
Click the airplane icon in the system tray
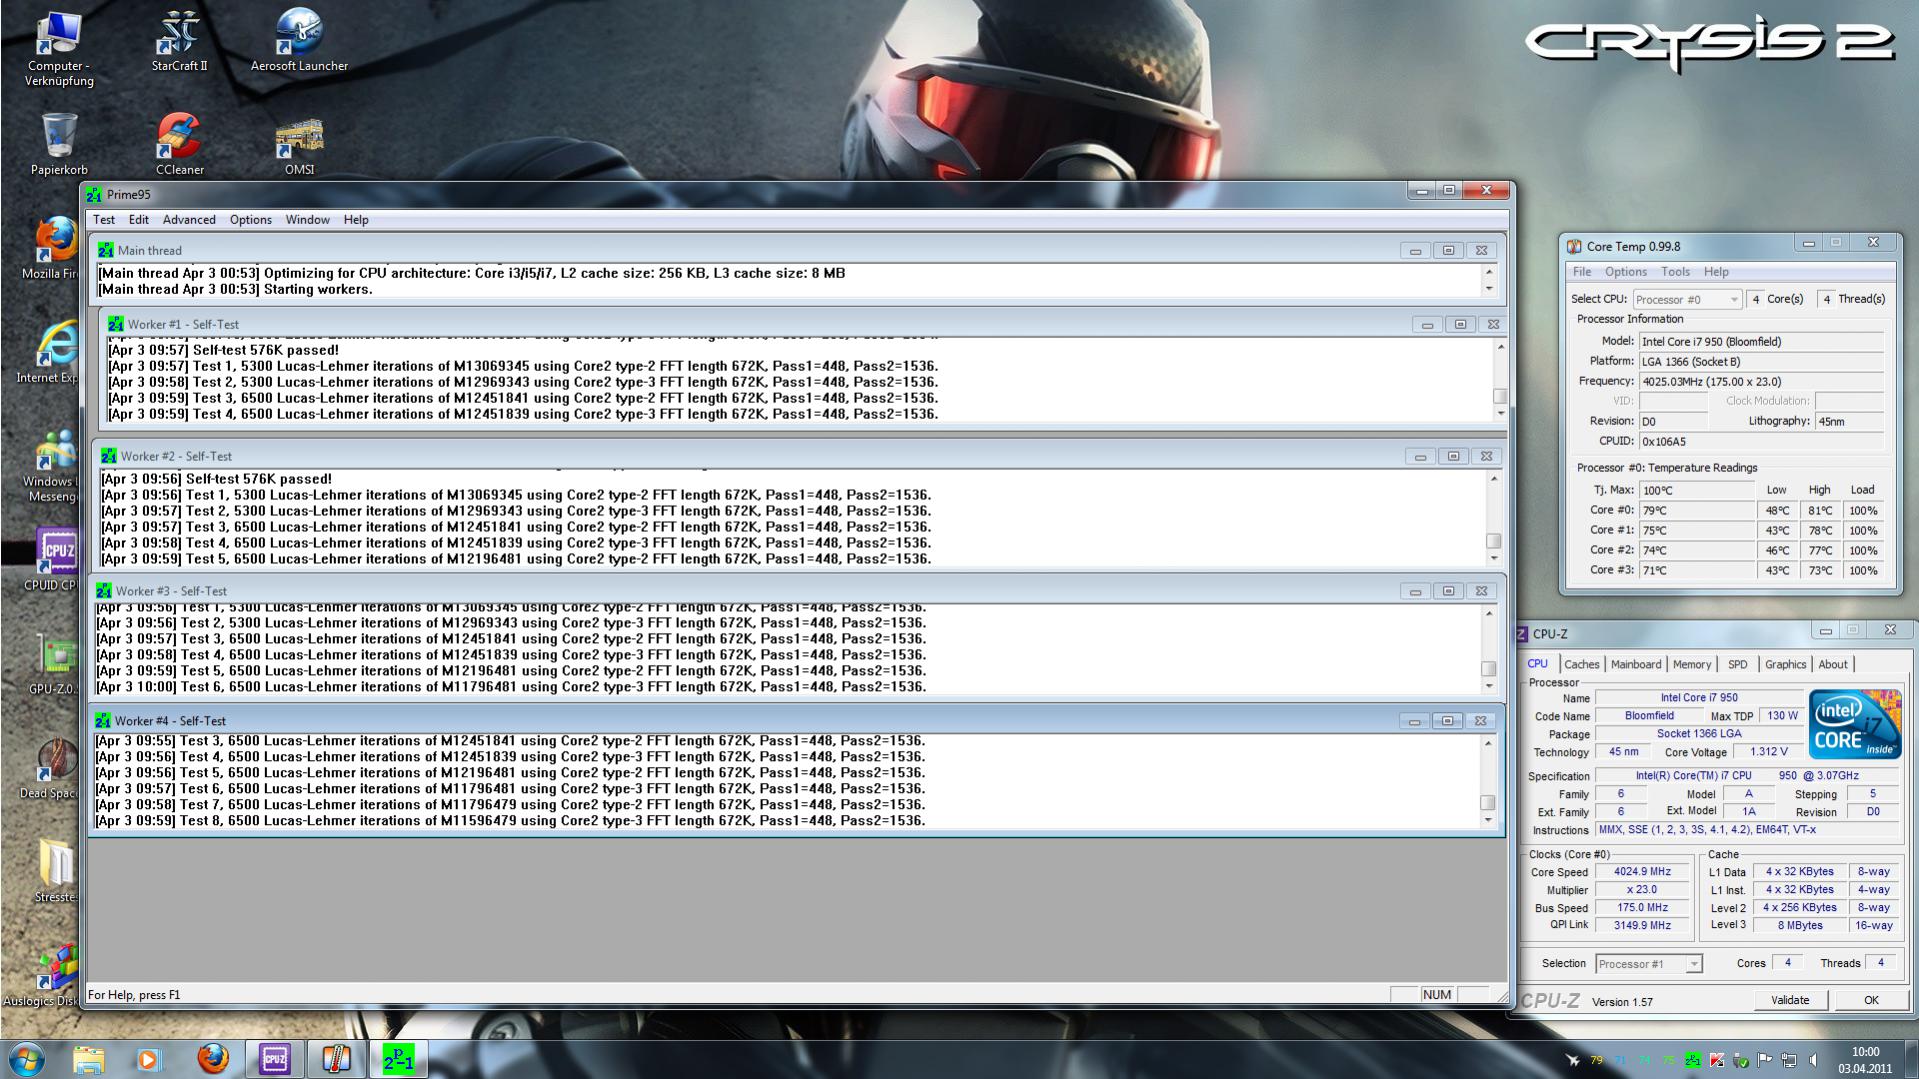click(x=1573, y=1060)
